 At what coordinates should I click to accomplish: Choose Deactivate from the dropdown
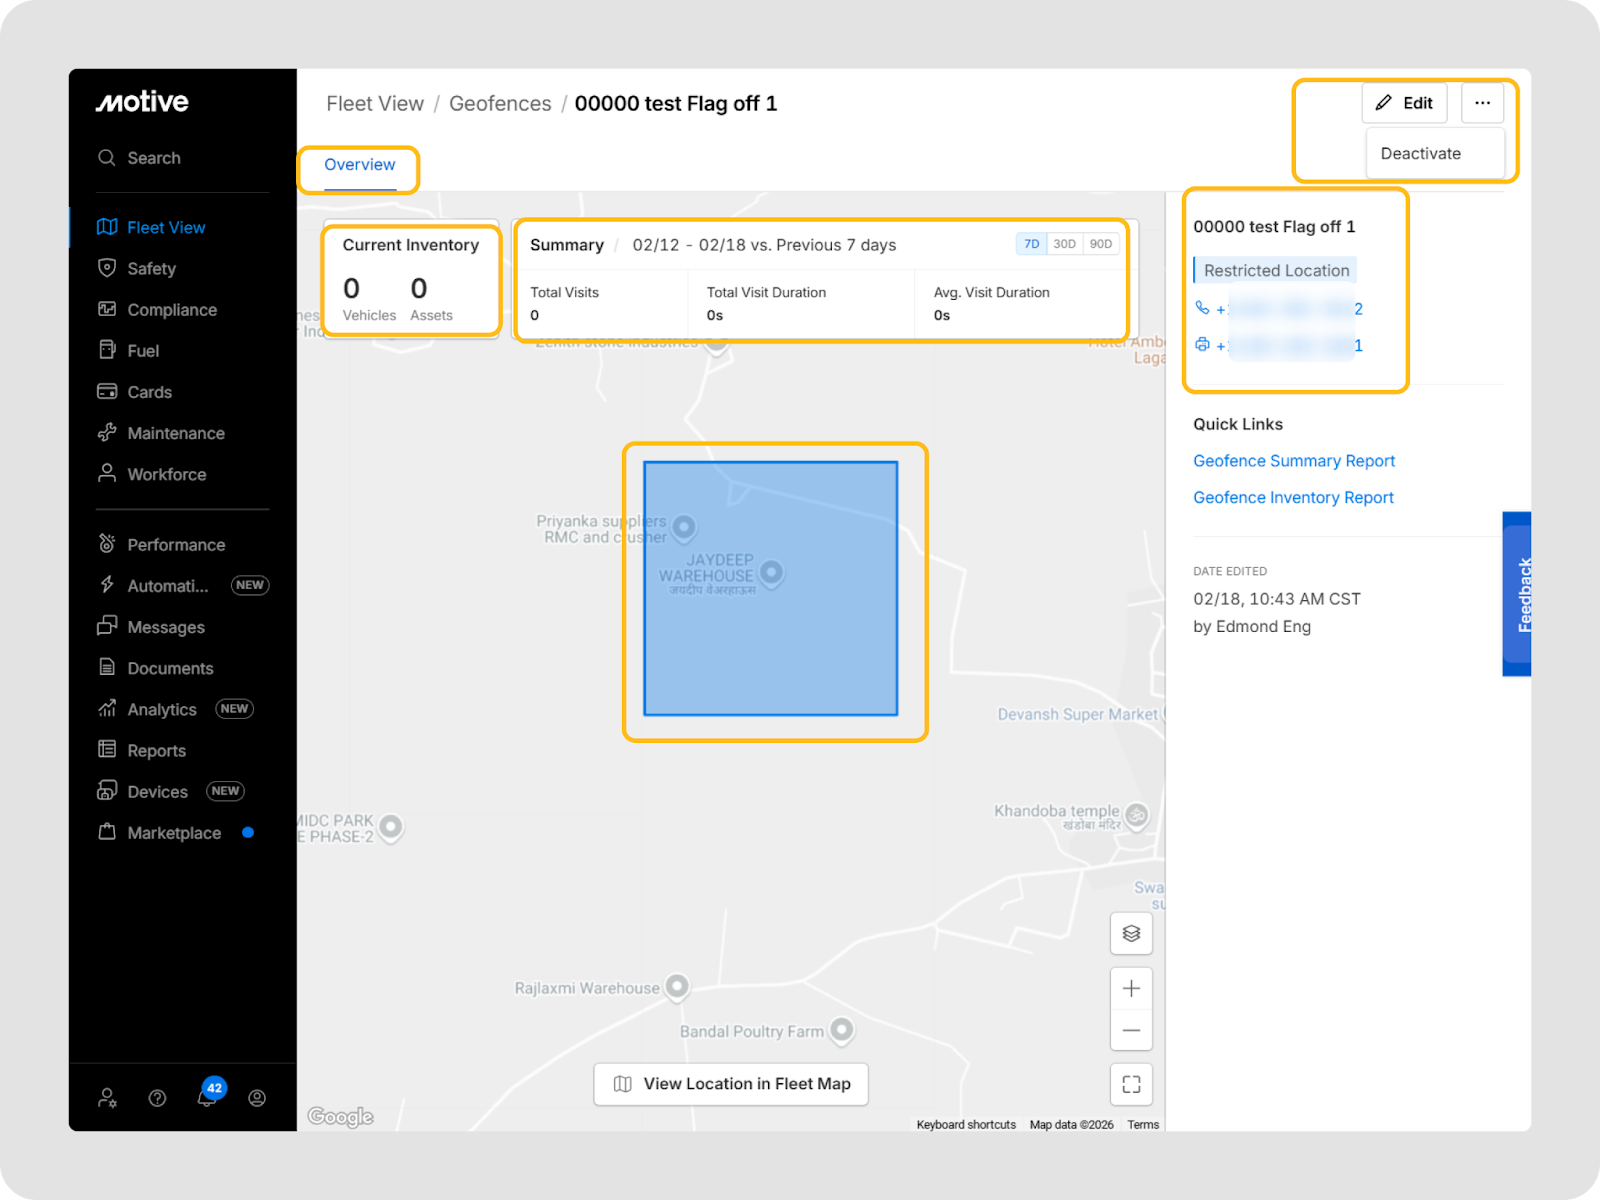[1420, 154]
